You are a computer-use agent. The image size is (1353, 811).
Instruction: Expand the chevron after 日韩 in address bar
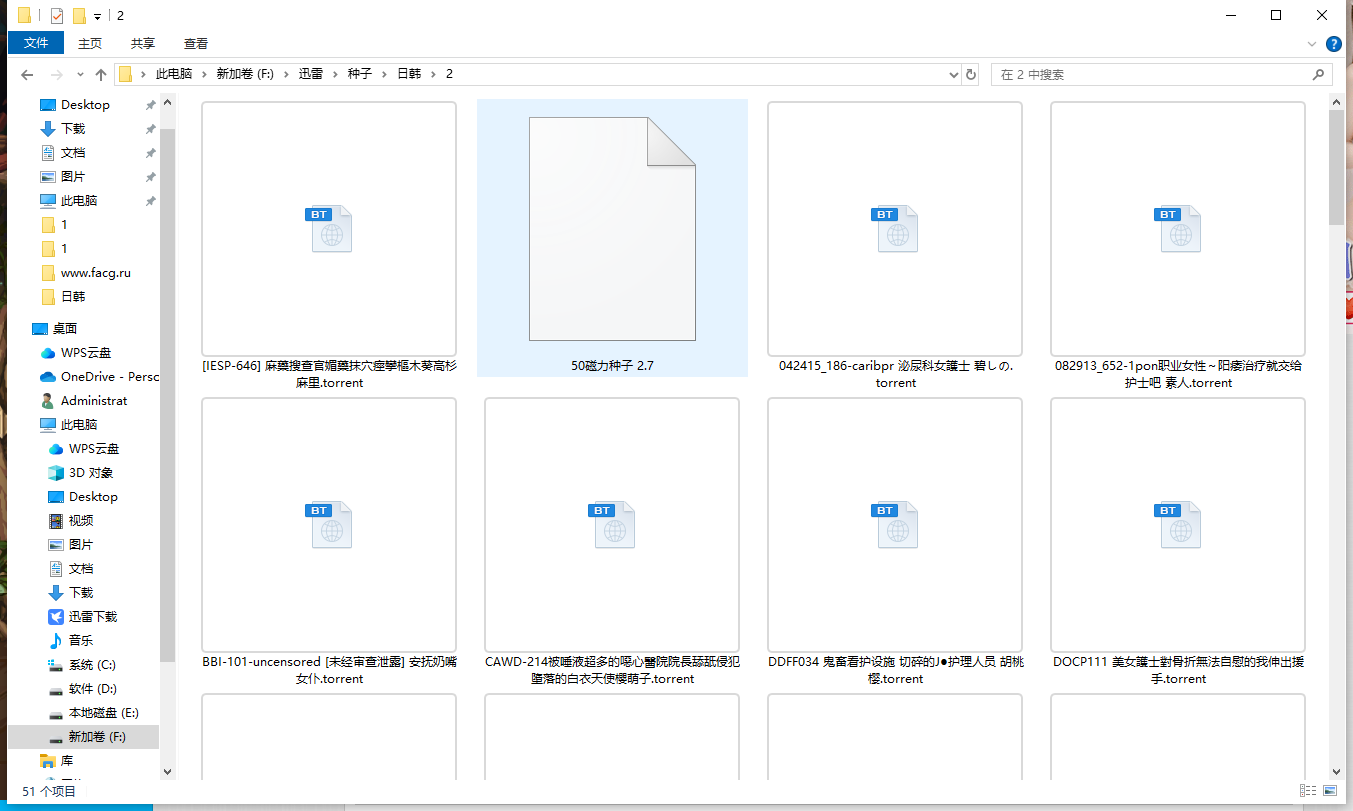pos(433,75)
